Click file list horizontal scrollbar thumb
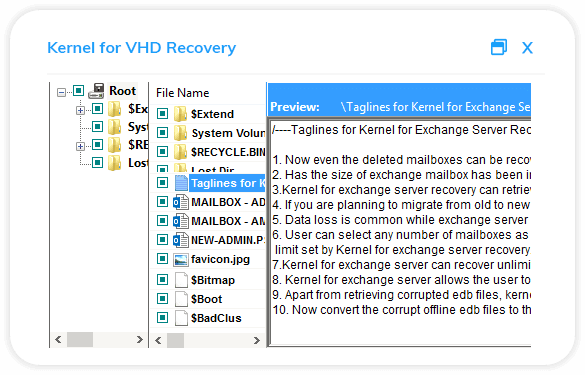This screenshot has height=375, width=585. click(x=175, y=340)
